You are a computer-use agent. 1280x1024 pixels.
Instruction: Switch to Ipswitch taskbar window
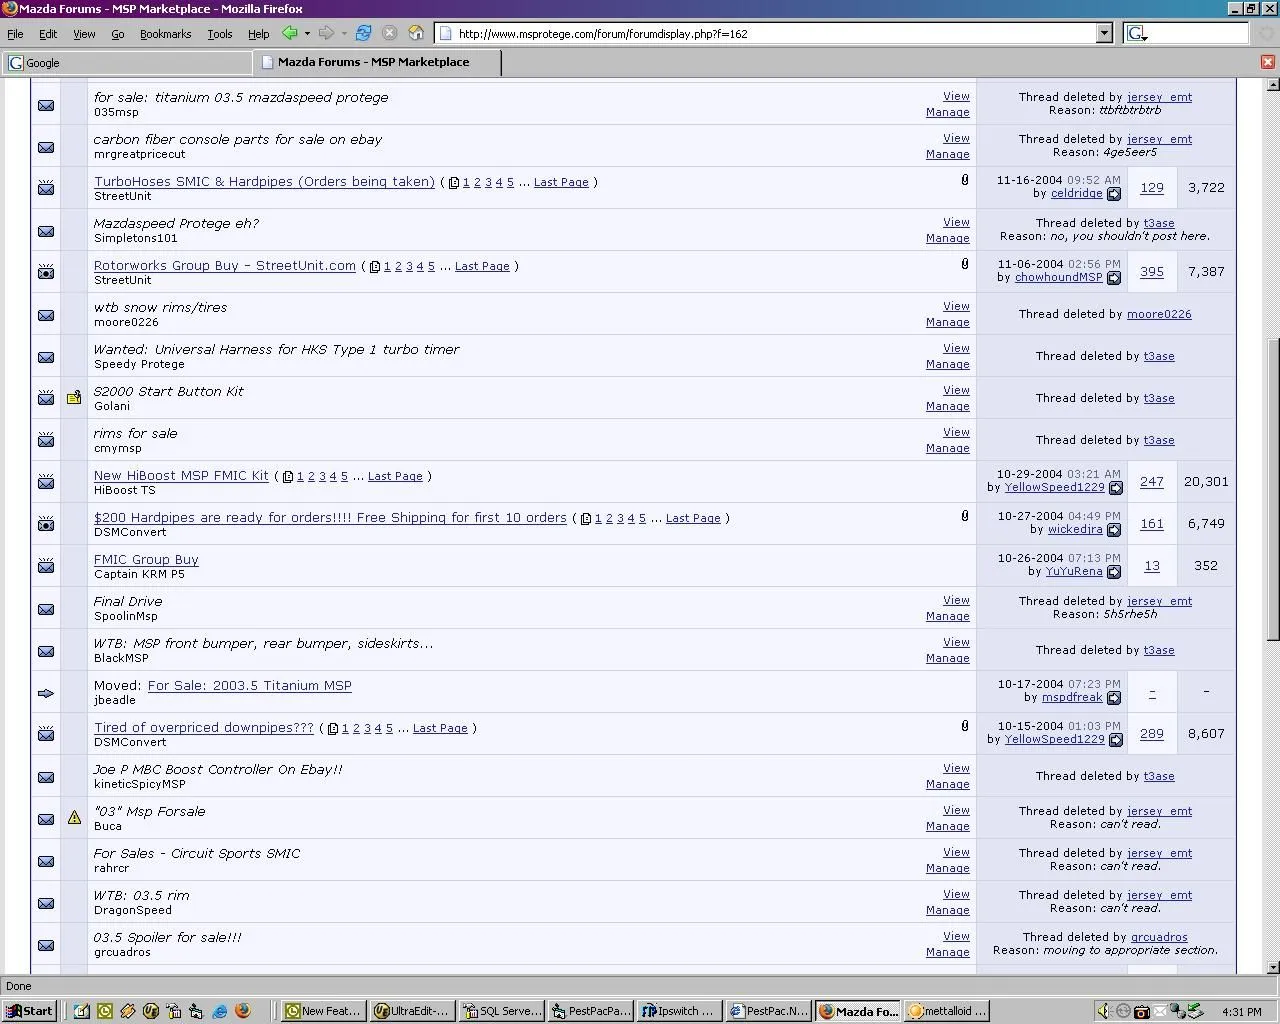678,1011
